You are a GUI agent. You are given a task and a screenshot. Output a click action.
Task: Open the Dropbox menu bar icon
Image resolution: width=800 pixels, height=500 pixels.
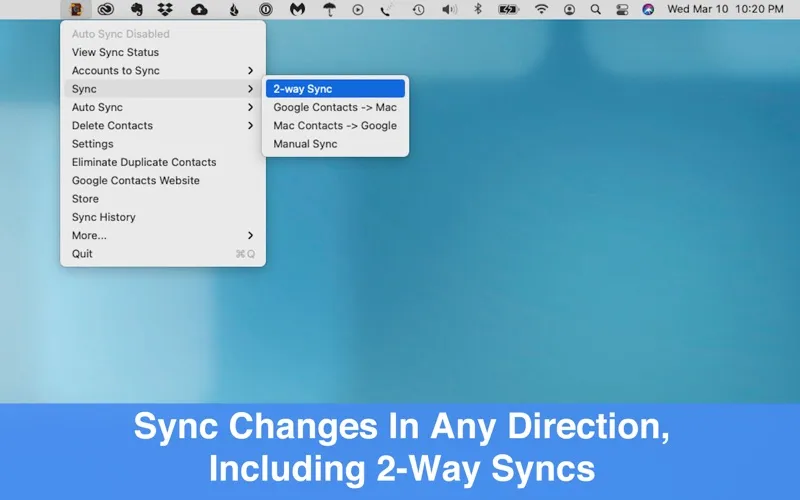click(165, 9)
